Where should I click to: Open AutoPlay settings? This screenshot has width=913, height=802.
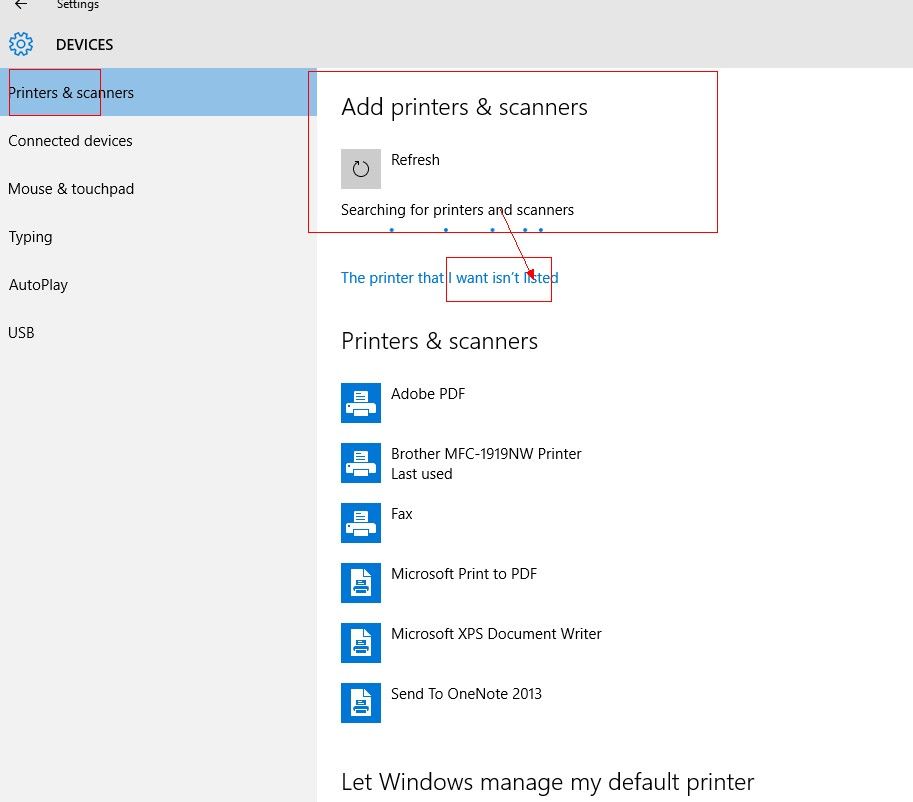(x=38, y=285)
